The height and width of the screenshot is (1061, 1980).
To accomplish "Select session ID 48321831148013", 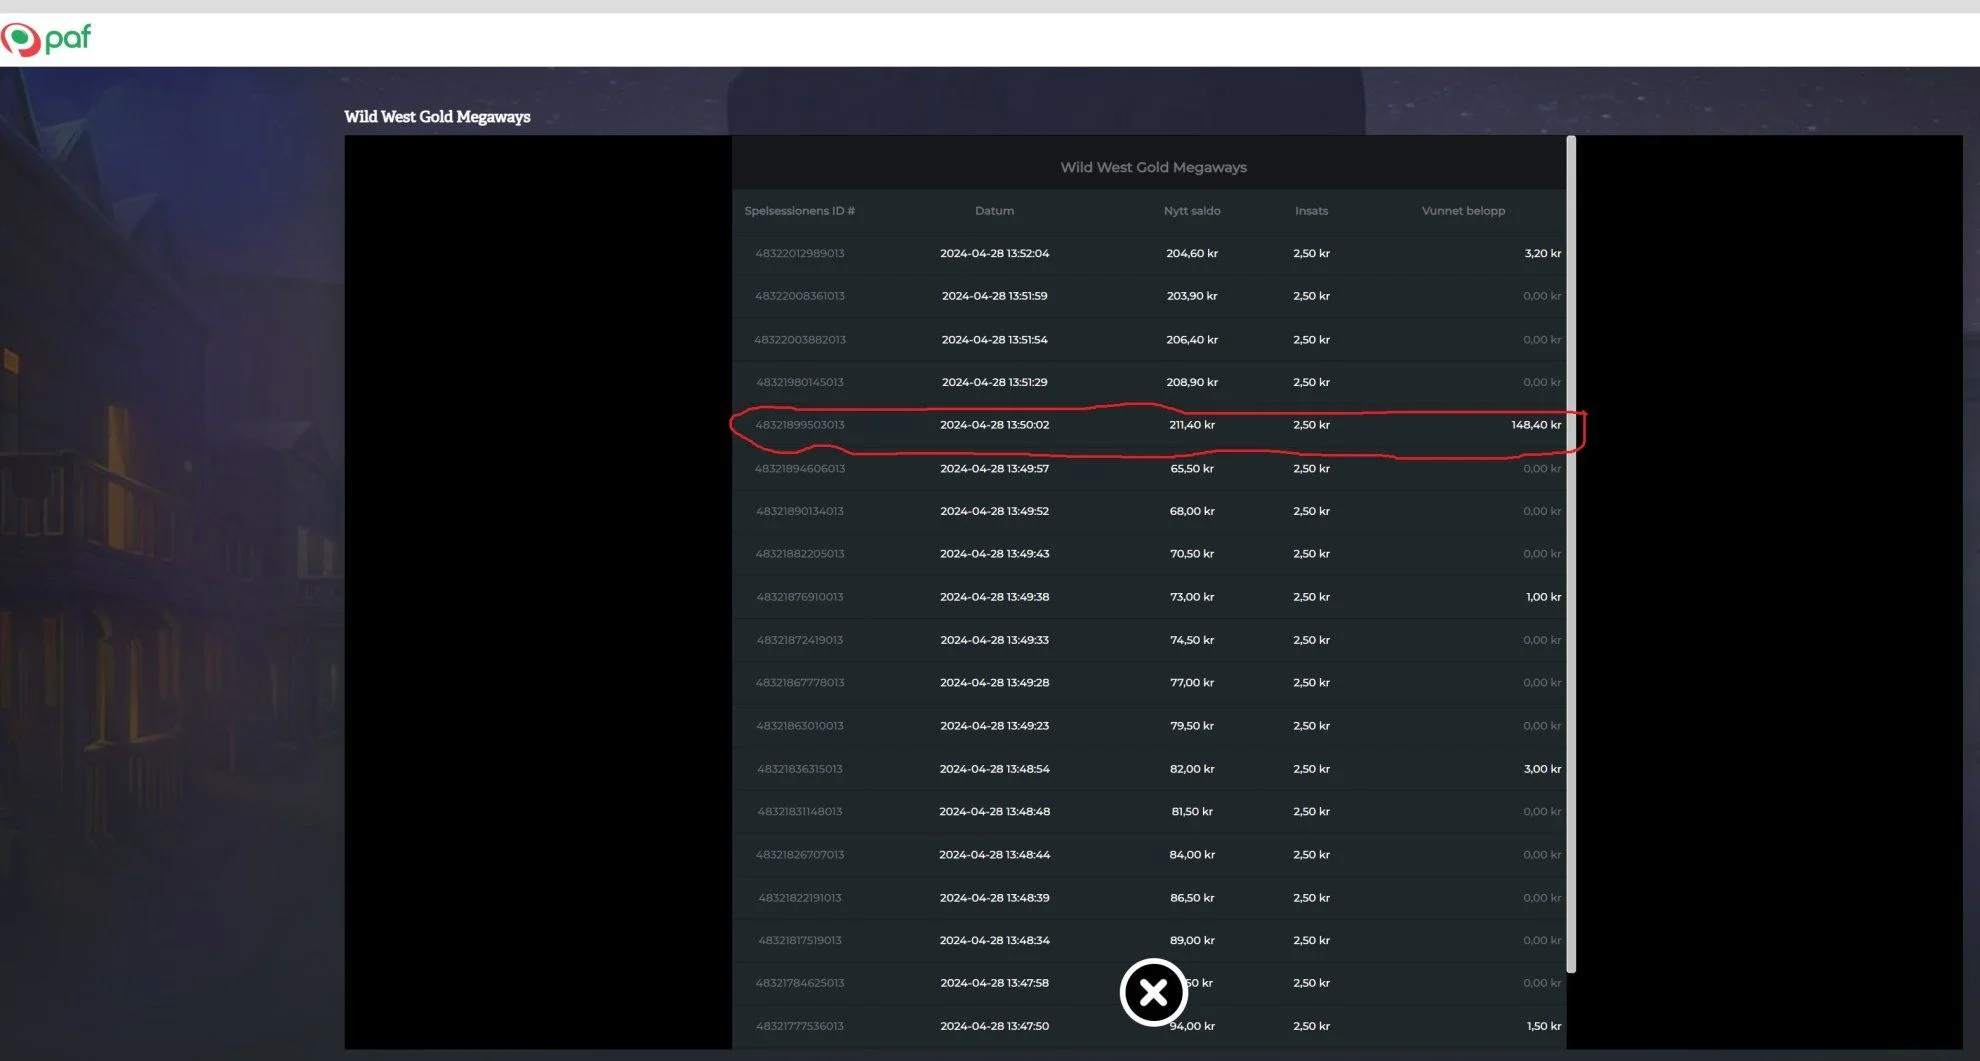I will [800, 812].
